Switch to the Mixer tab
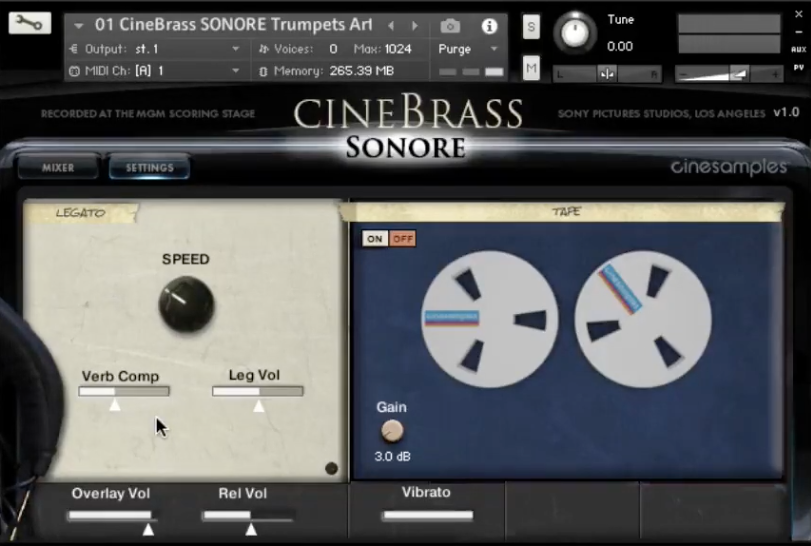Viewport: 811px width, 546px height. [58, 168]
